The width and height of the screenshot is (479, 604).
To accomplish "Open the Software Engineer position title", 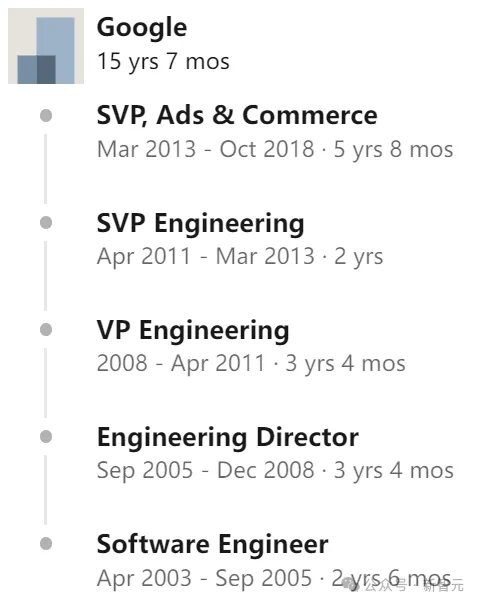I will point(212,545).
